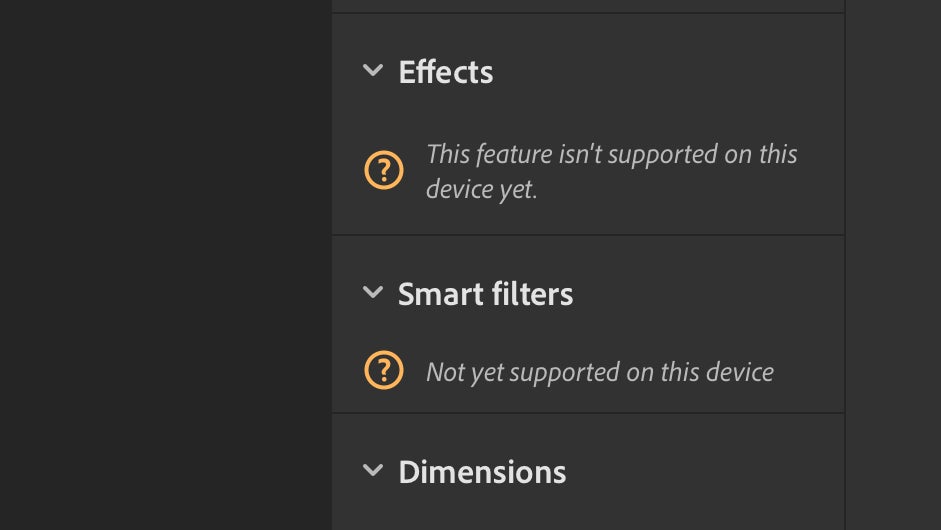Click the question mark icon in Smart filters
The height and width of the screenshot is (530, 941).
pyautogui.click(x=383, y=371)
